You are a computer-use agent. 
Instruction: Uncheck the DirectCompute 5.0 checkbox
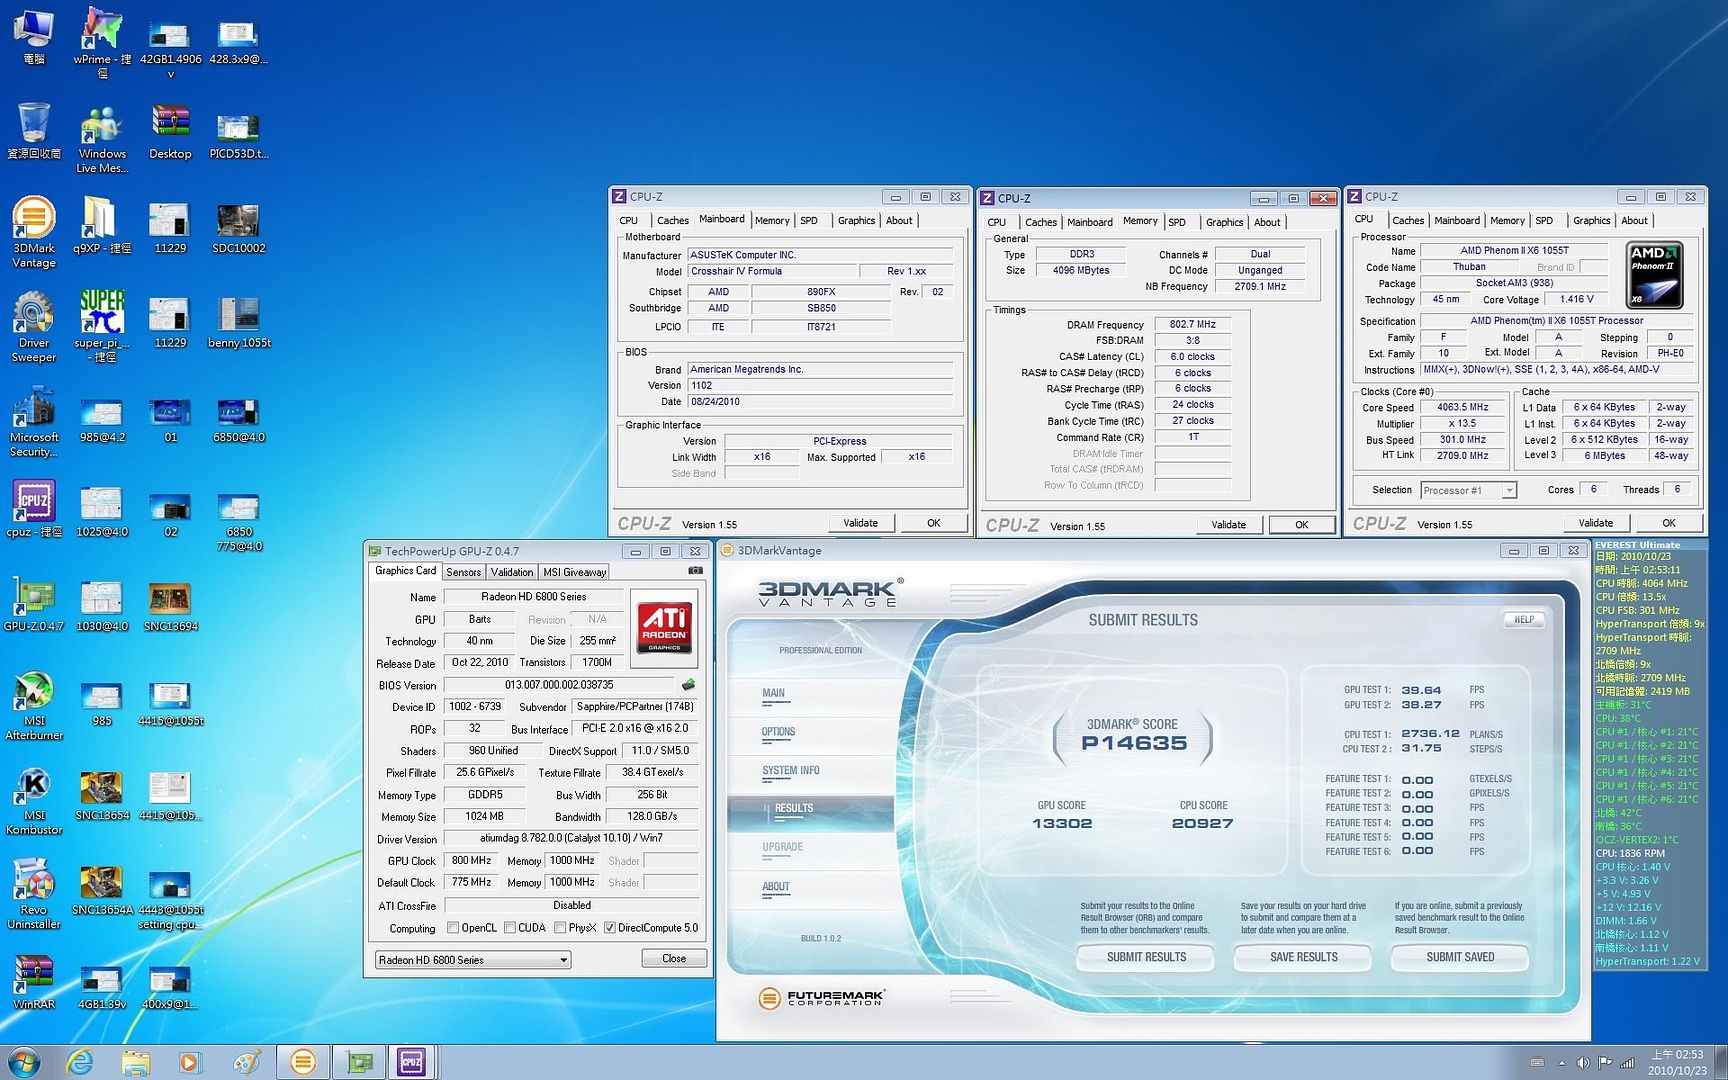tap(610, 928)
